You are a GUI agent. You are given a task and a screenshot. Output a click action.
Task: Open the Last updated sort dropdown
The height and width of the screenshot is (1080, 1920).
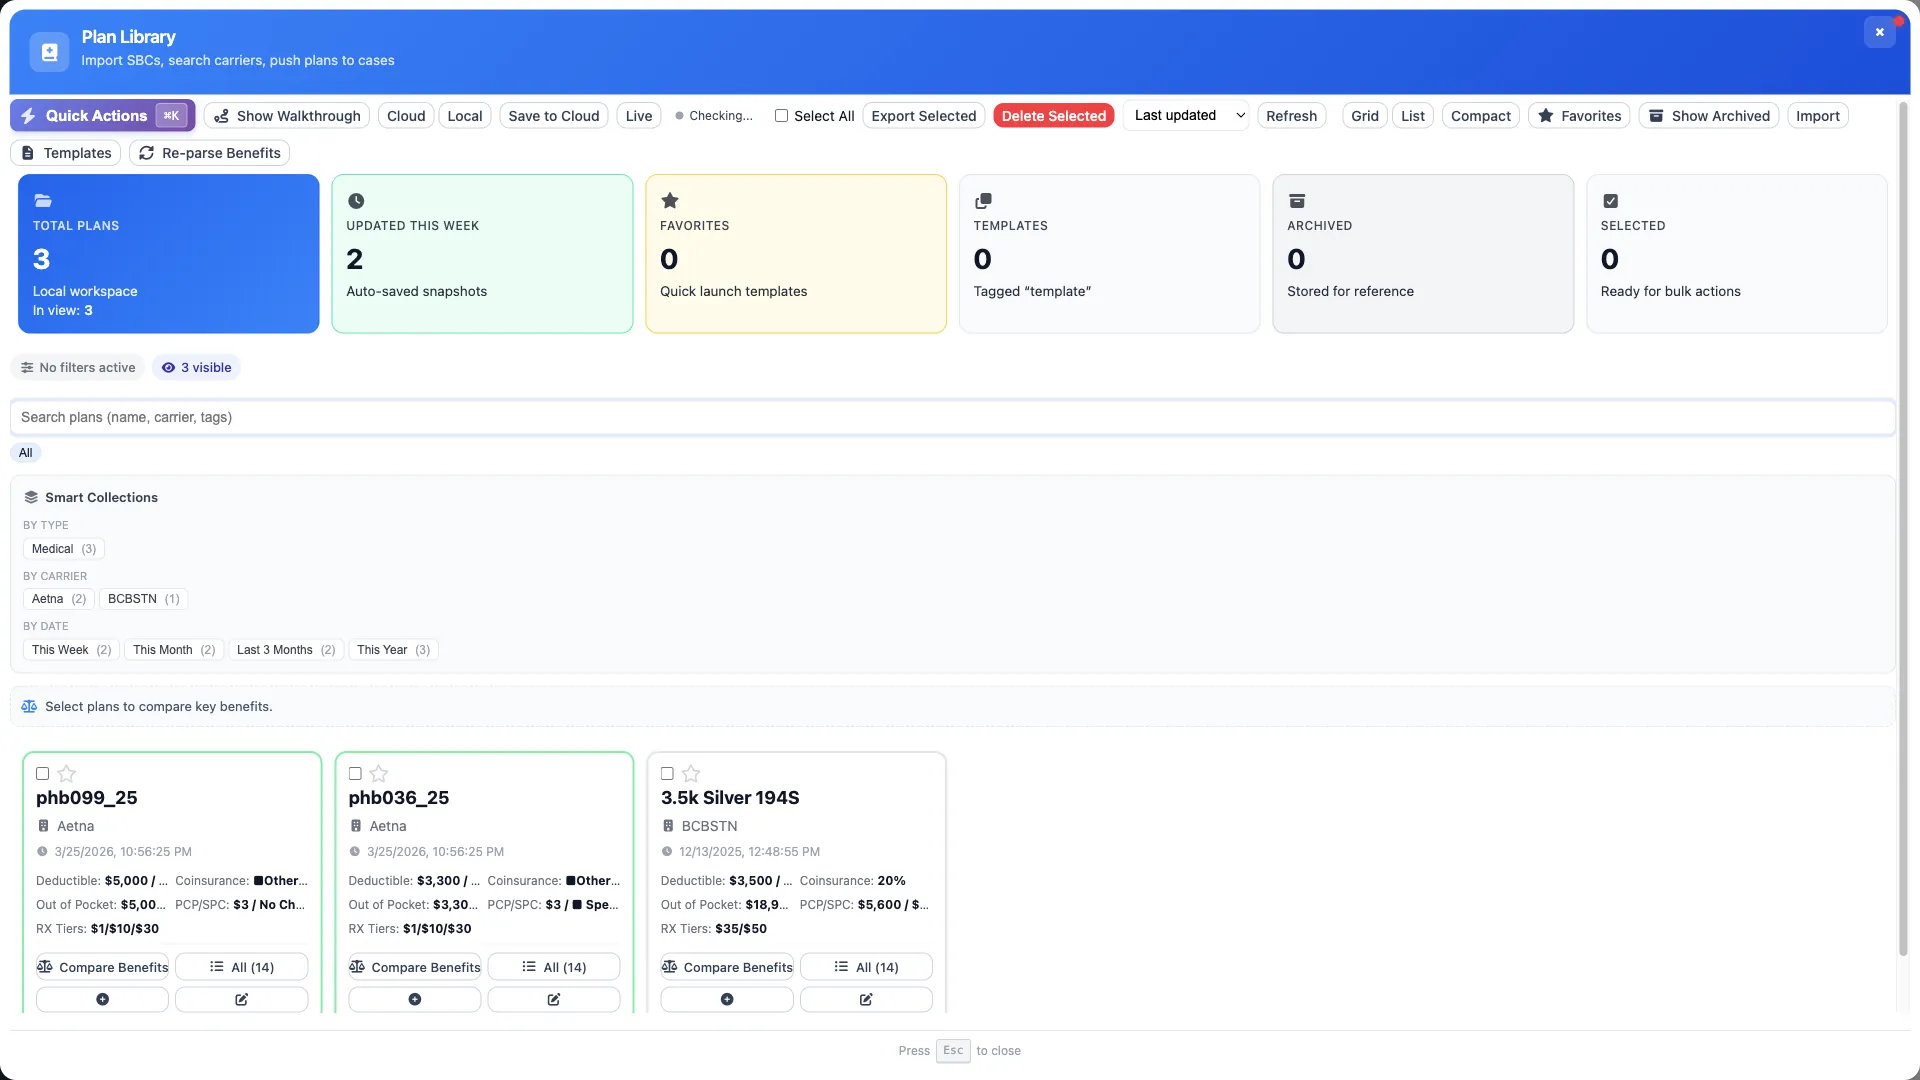pyautogui.click(x=1186, y=115)
